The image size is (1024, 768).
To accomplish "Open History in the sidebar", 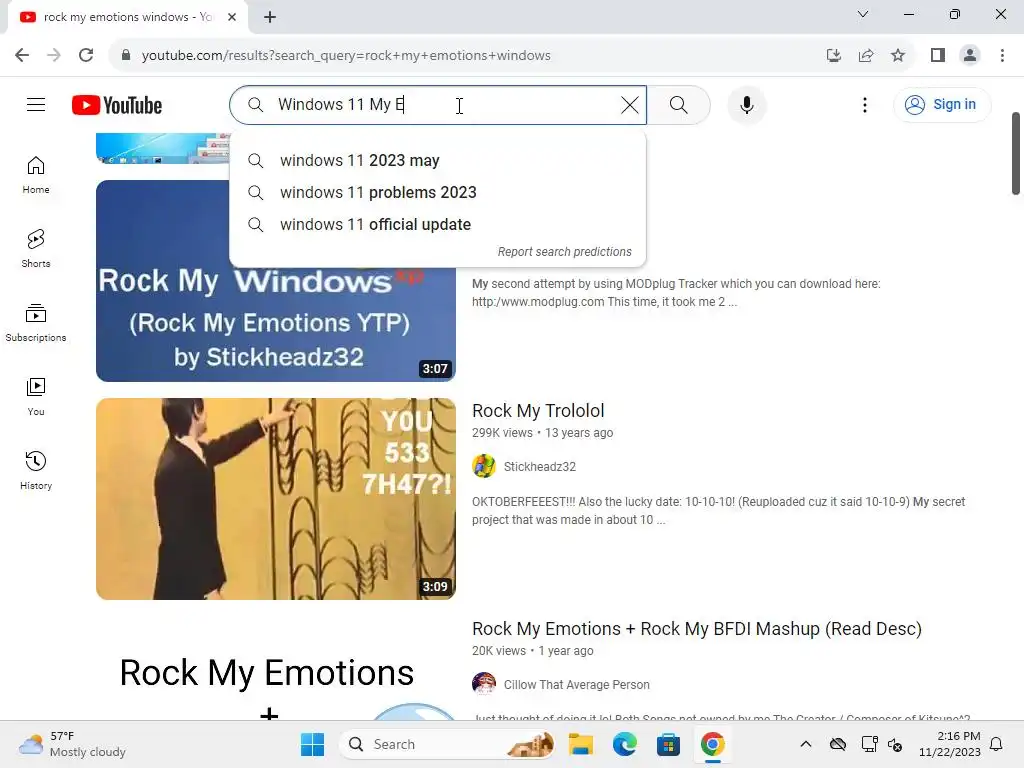I will coord(36,470).
